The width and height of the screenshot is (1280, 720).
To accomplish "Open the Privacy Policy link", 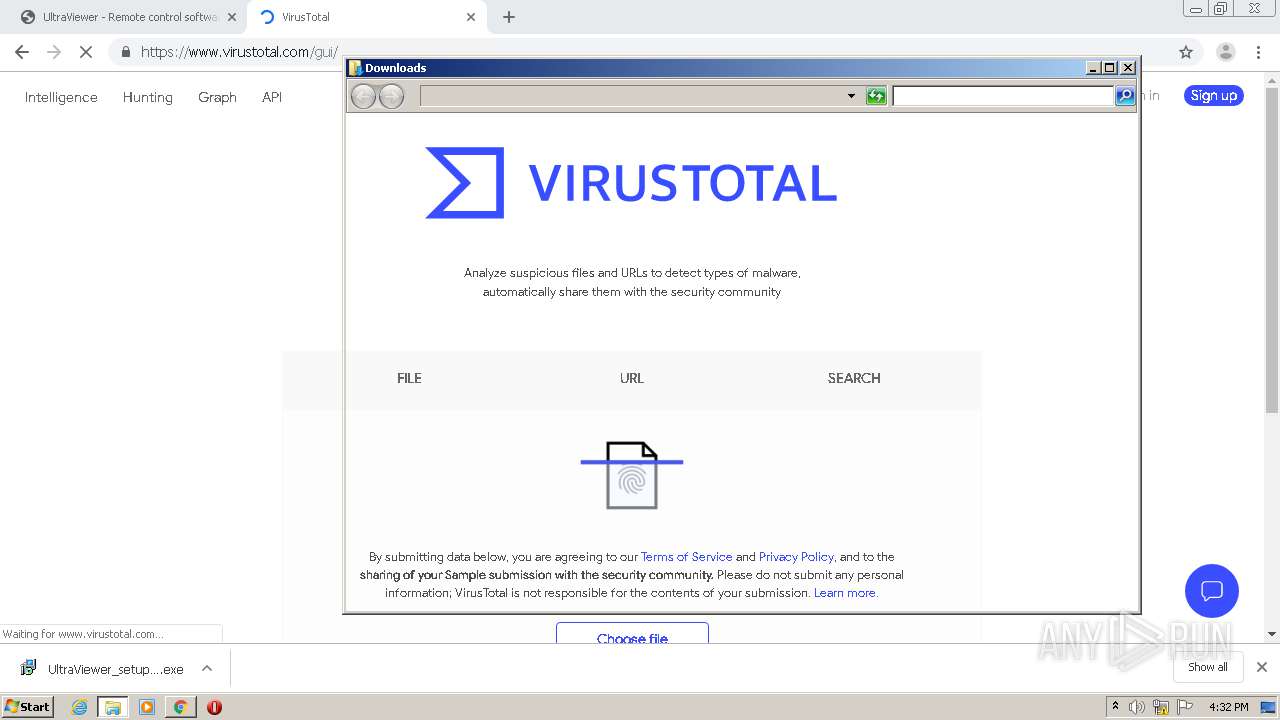I will 796,557.
